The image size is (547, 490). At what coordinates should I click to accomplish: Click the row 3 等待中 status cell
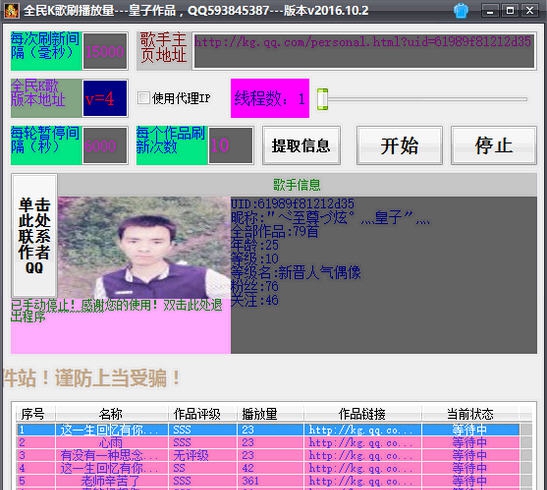pos(470,455)
